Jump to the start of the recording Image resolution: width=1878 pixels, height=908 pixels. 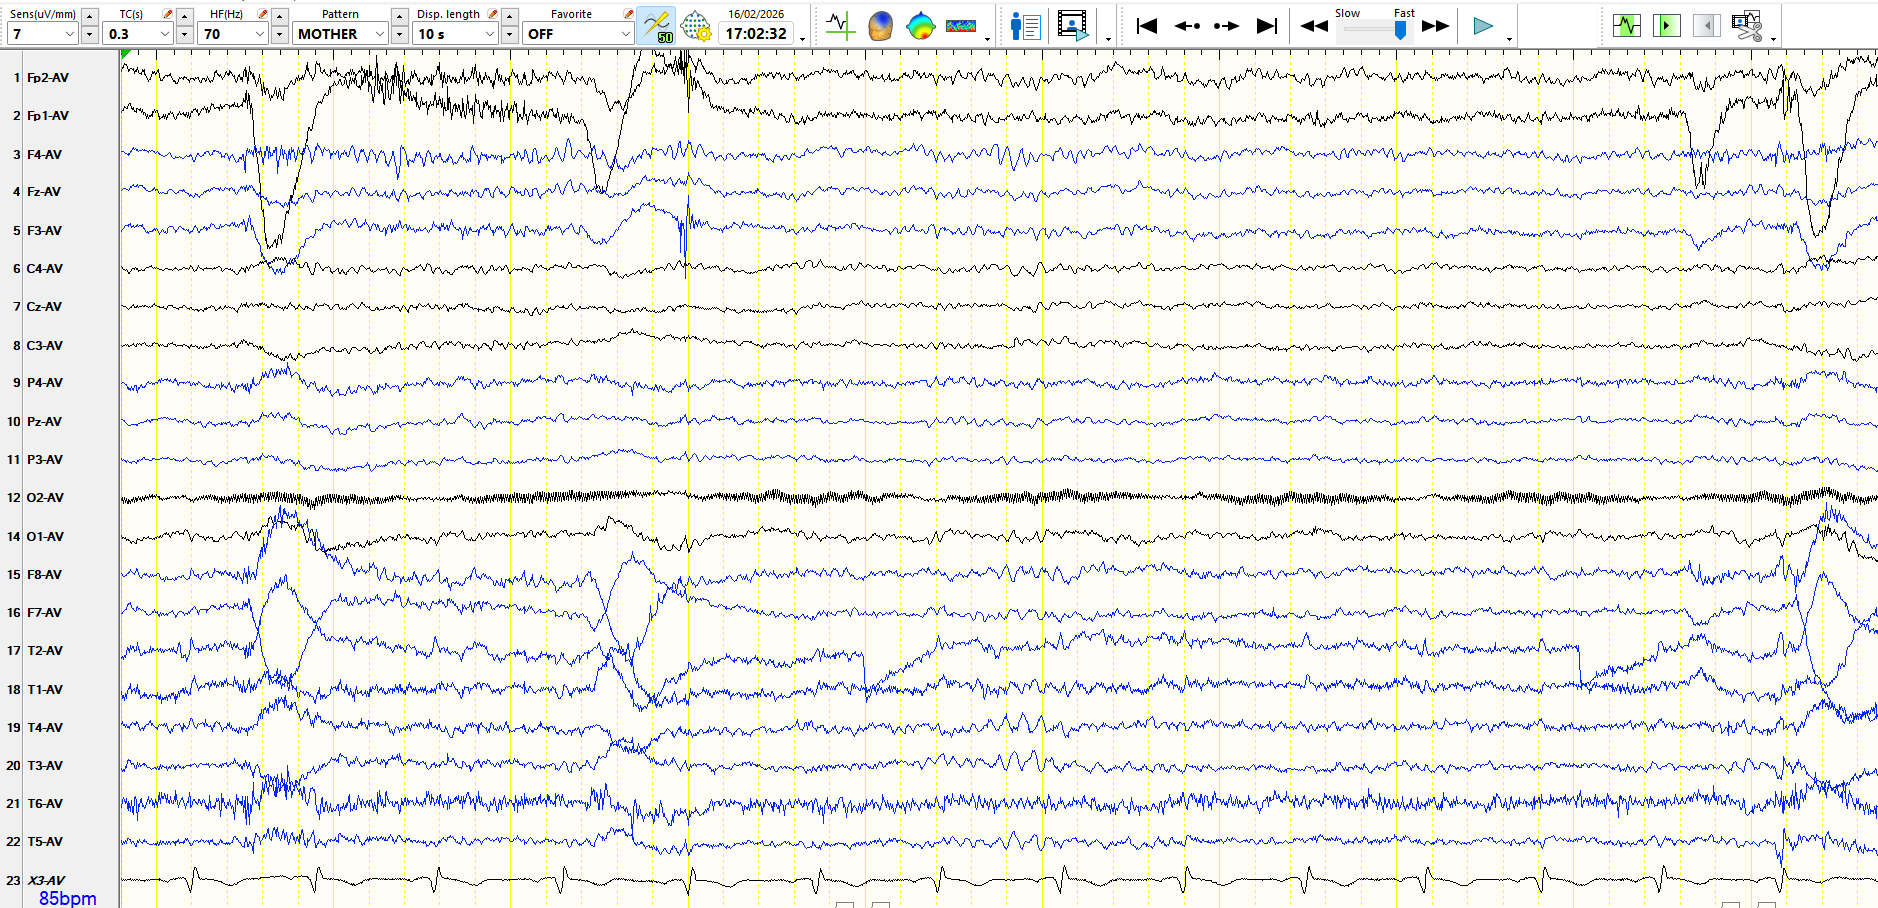point(1147,26)
